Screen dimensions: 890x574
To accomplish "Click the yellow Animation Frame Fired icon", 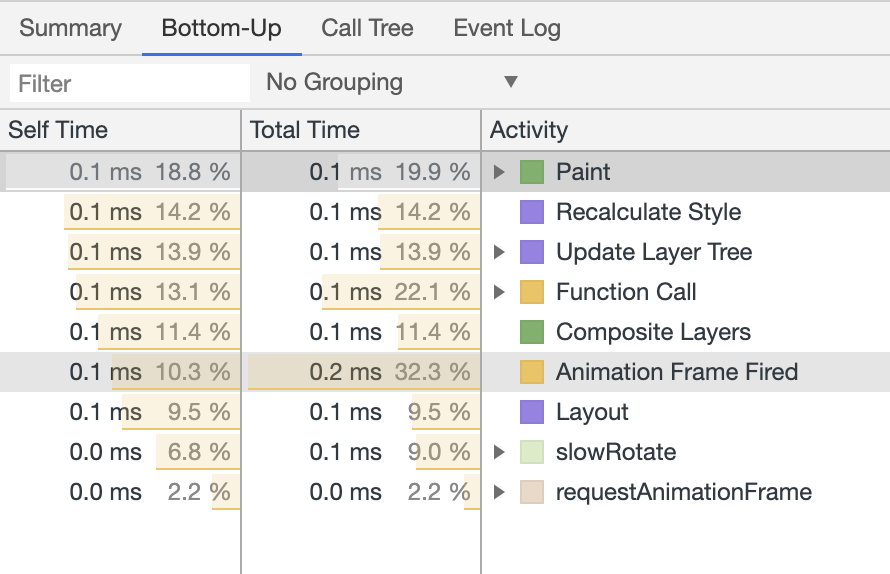I will click(x=532, y=372).
